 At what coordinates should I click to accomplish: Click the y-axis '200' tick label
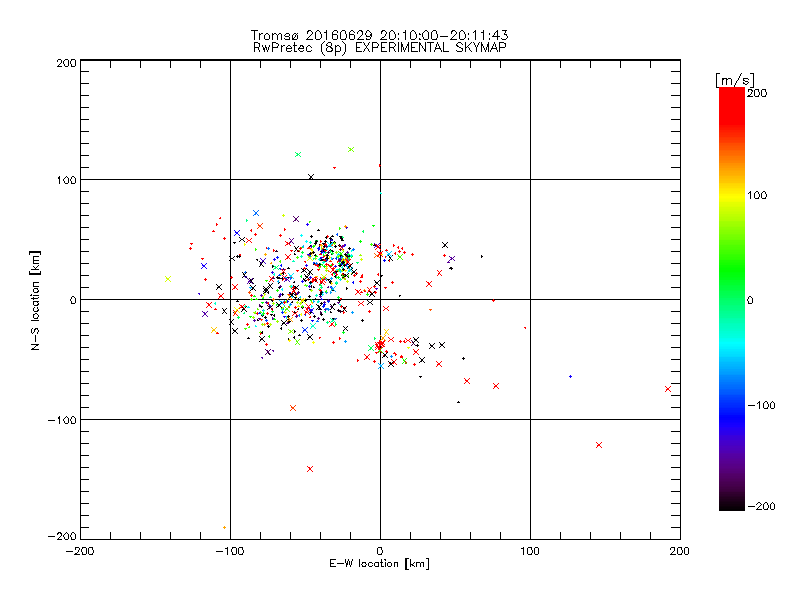click(66, 63)
